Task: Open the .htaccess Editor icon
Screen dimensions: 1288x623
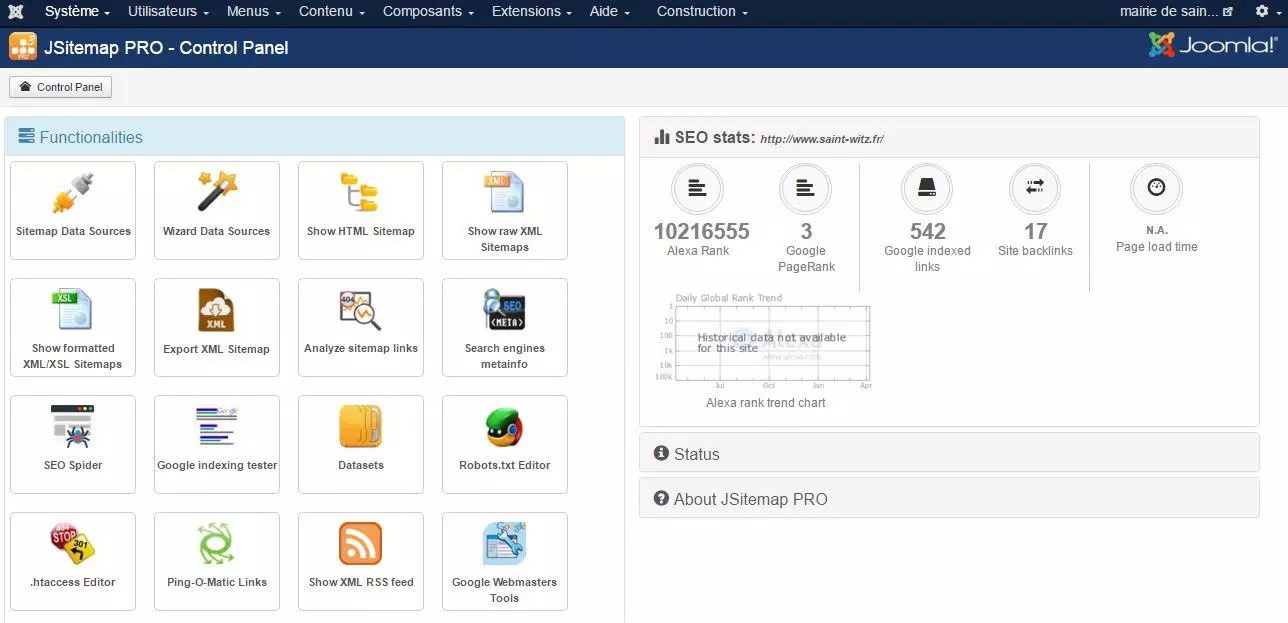Action: (73, 543)
